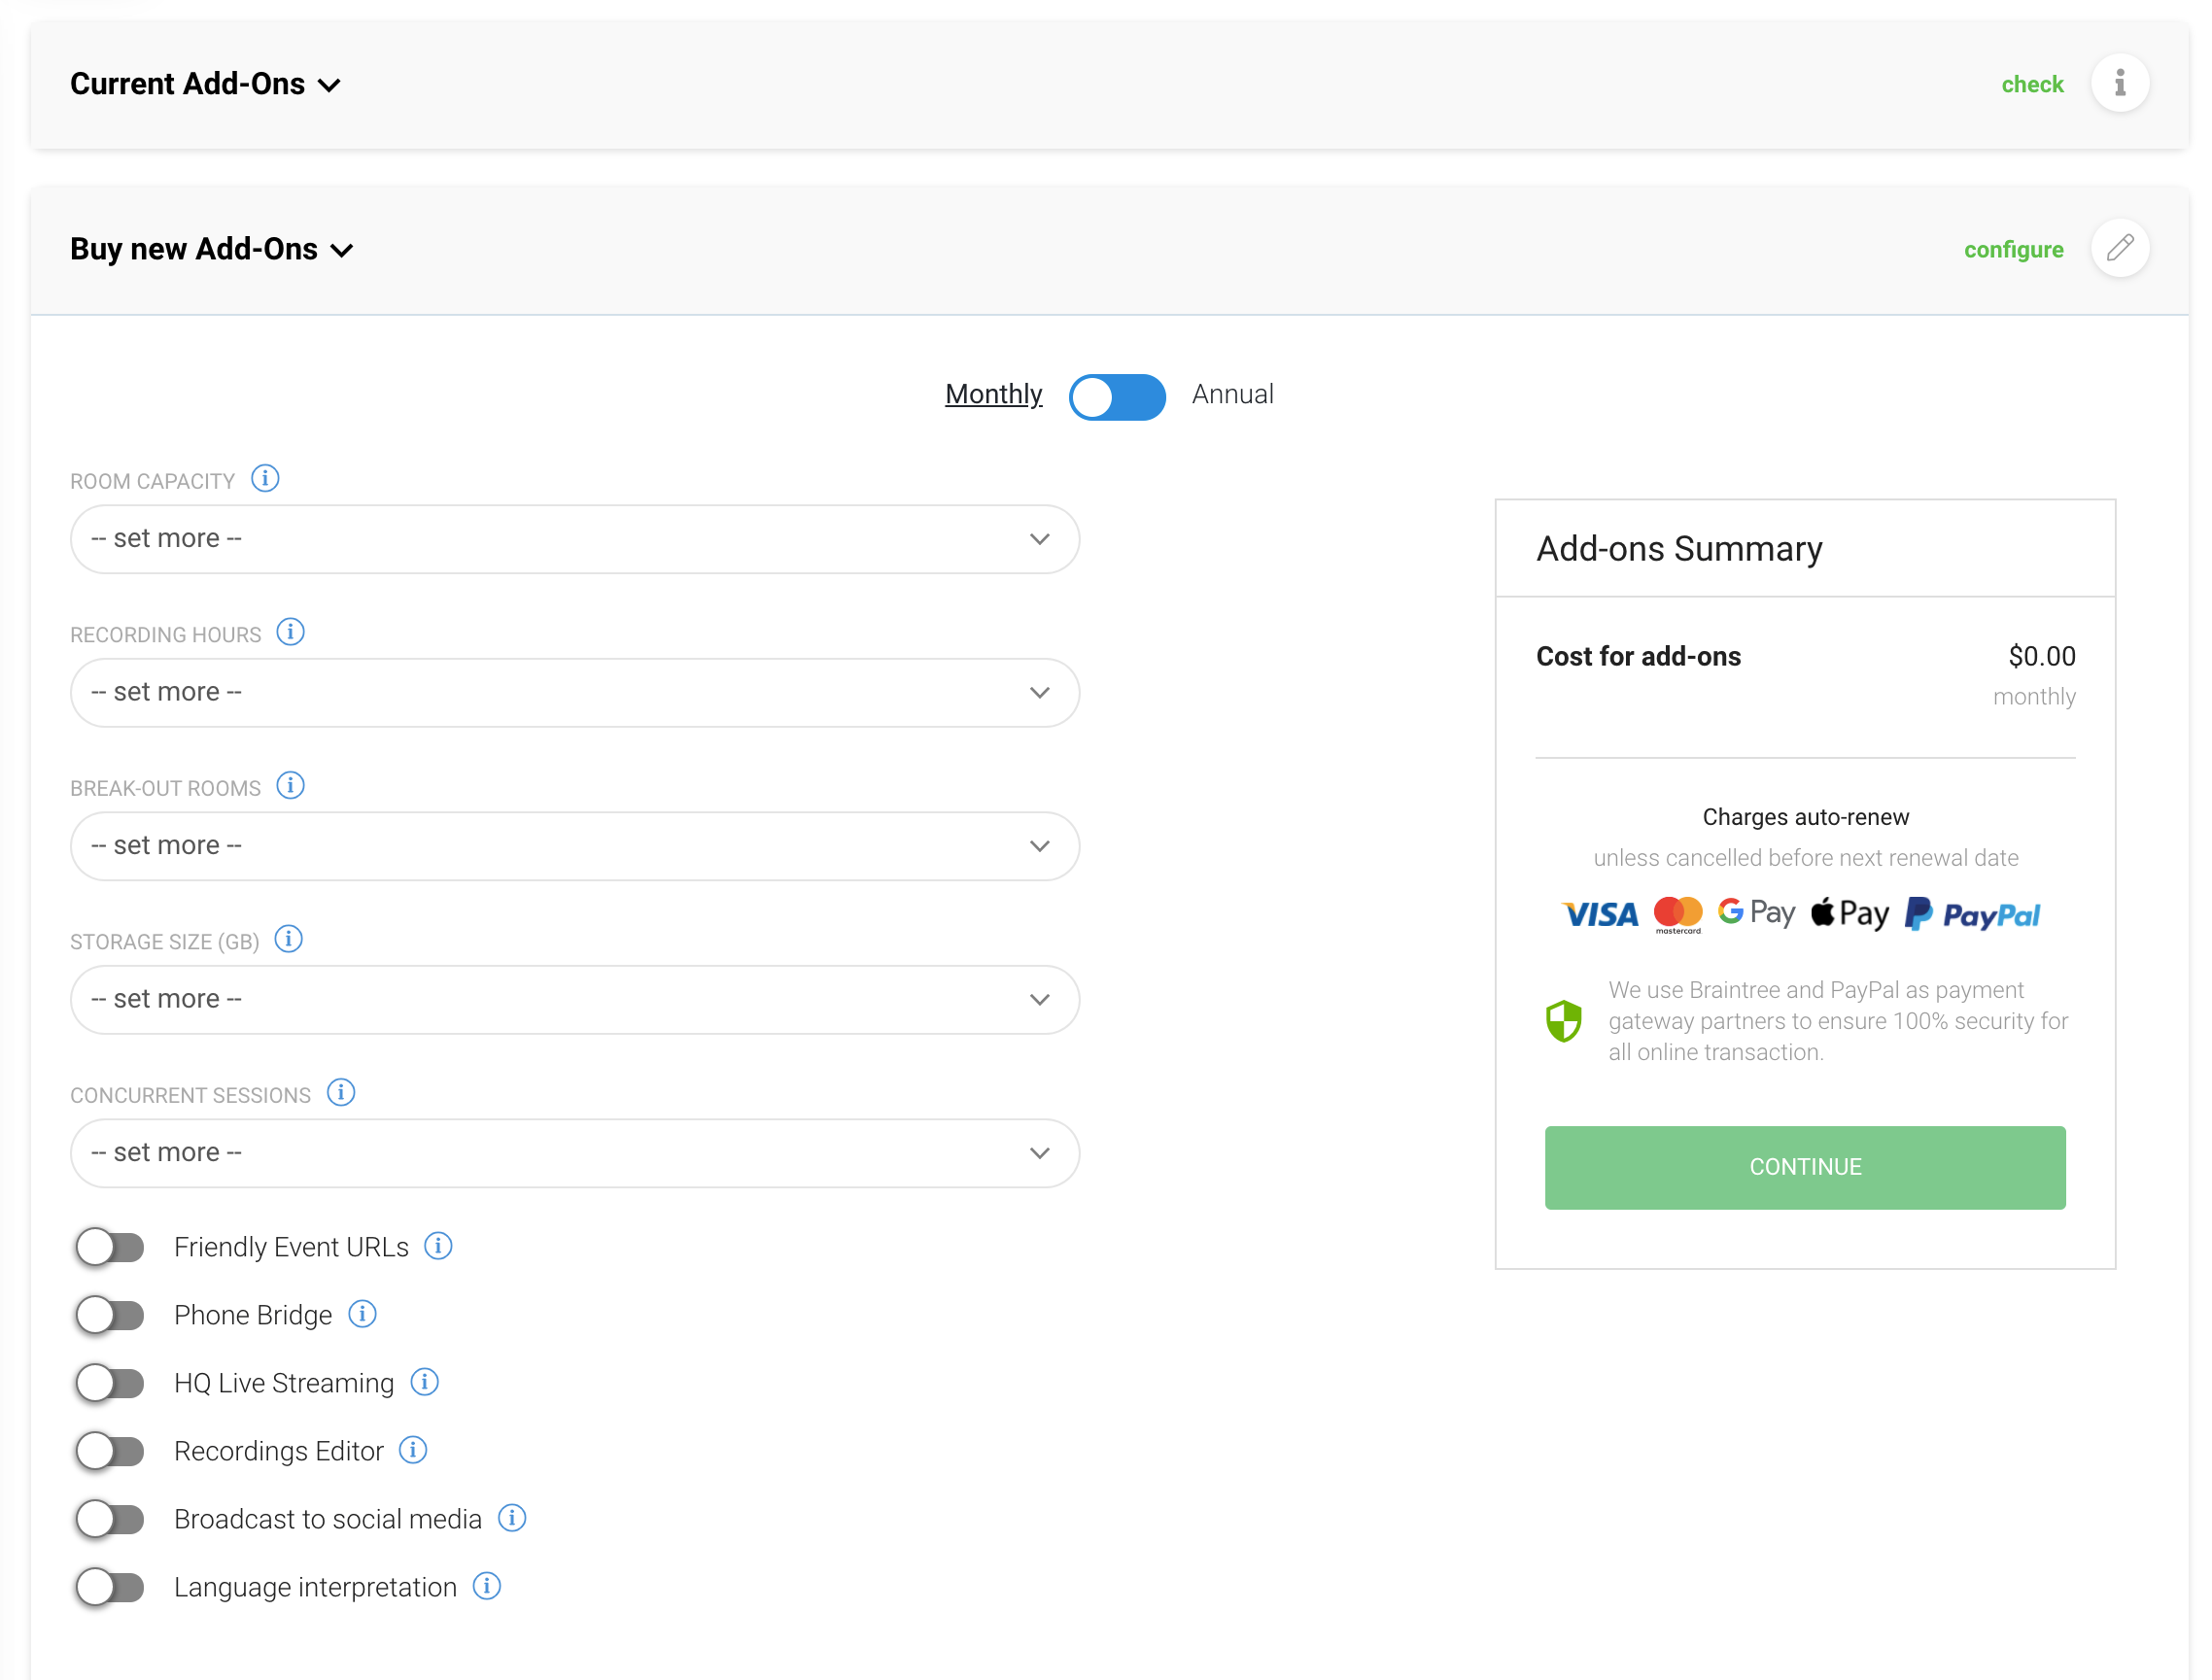This screenshot has width=2212, height=1680.
Task: Open the Concurrent Sessions dropdown
Action: (574, 1153)
